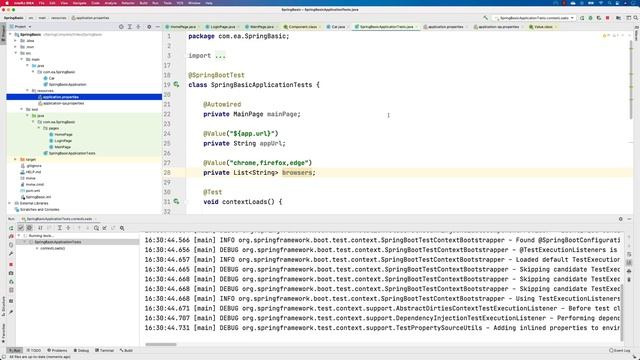The width and height of the screenshot is (640, 360).
Task: Expand all nodes in Project panel
Action: [x=130, y=27]
